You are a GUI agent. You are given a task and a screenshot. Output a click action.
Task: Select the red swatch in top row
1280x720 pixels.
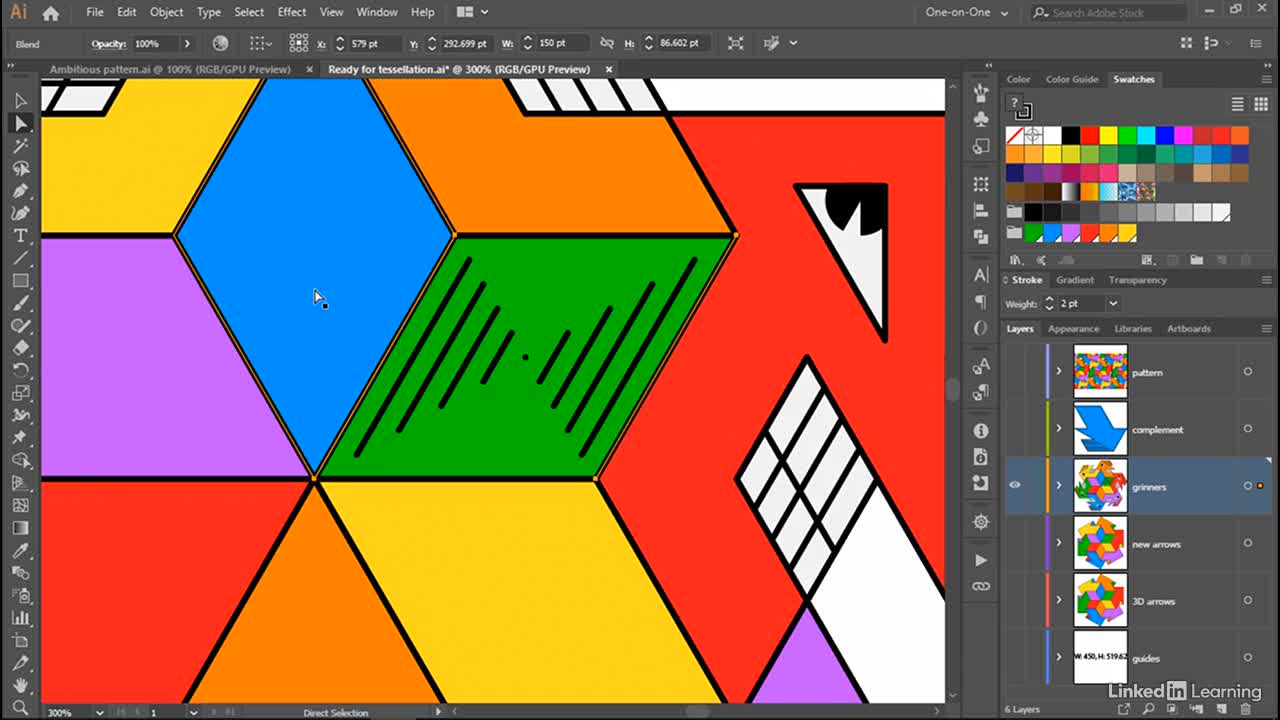click(x=1090, y=135)
